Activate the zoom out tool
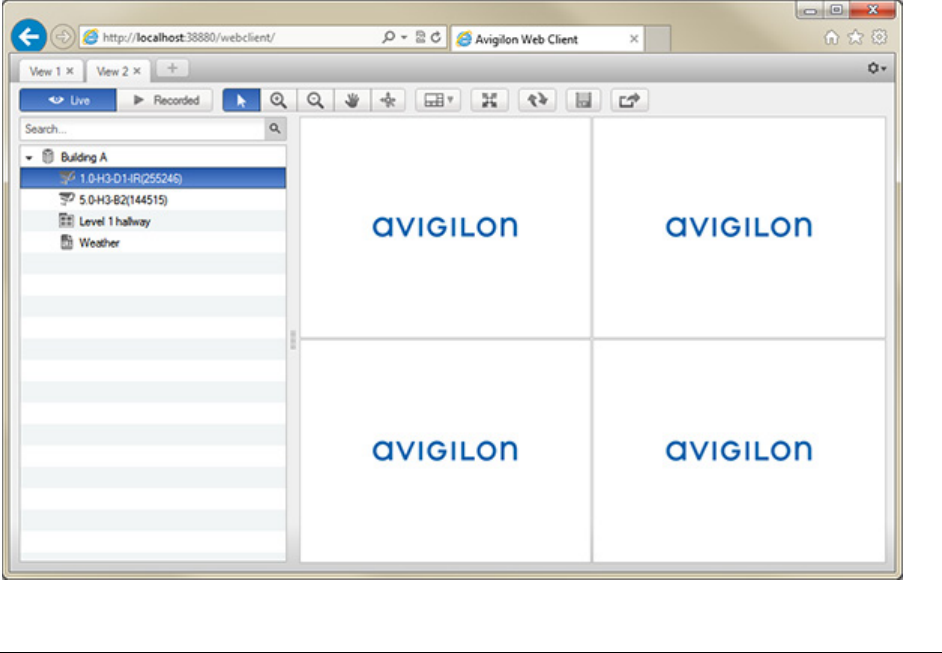 click(x=315, y=100)
